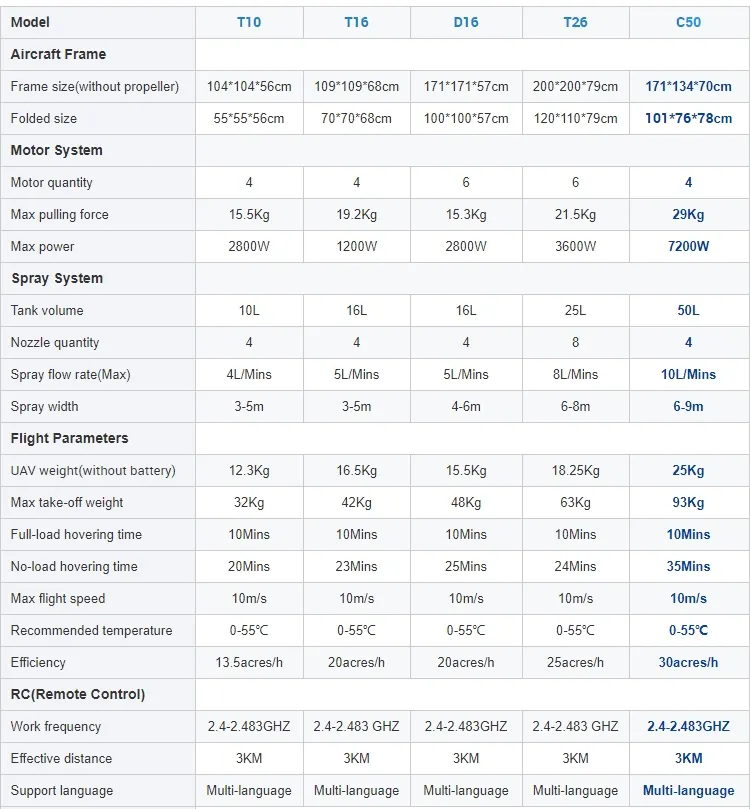Screen dimensions: 750x809
Task: Click the T10 max take-off weight 32Kg
Action: point(249,502)
